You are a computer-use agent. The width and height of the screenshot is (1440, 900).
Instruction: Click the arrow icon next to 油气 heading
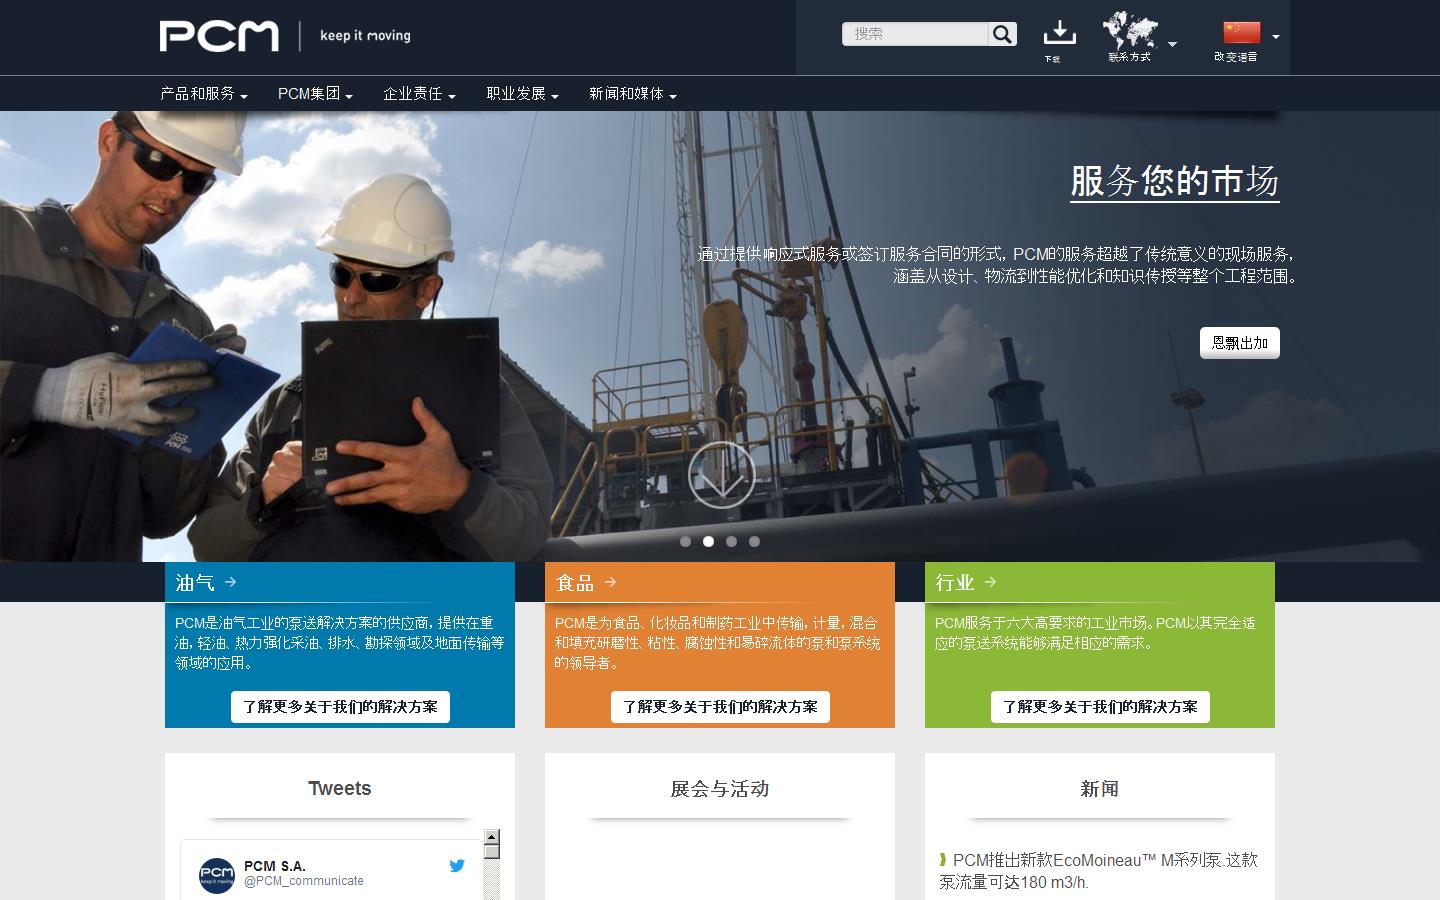pos(231,582)
